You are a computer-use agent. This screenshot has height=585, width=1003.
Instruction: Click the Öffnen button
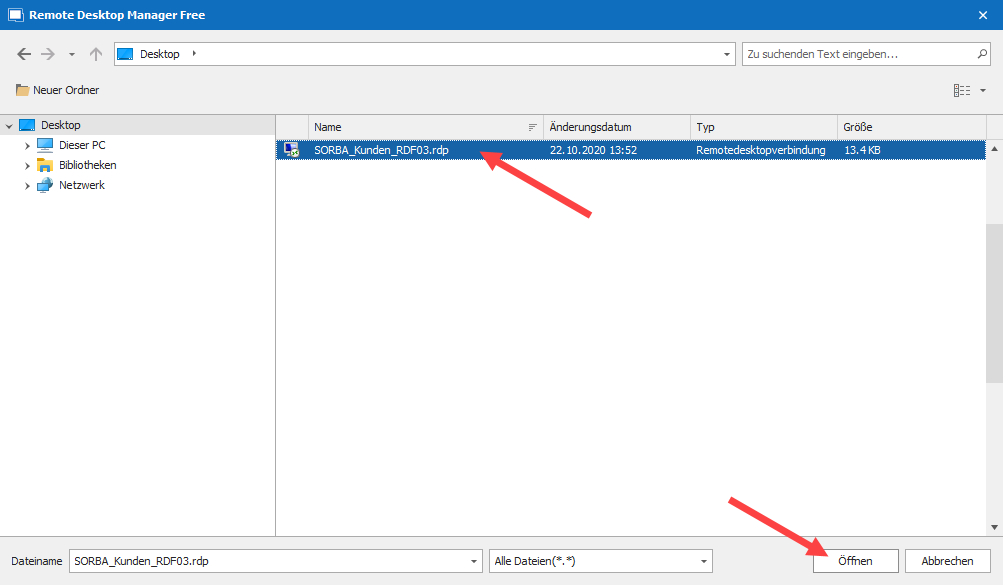[855, 561]
